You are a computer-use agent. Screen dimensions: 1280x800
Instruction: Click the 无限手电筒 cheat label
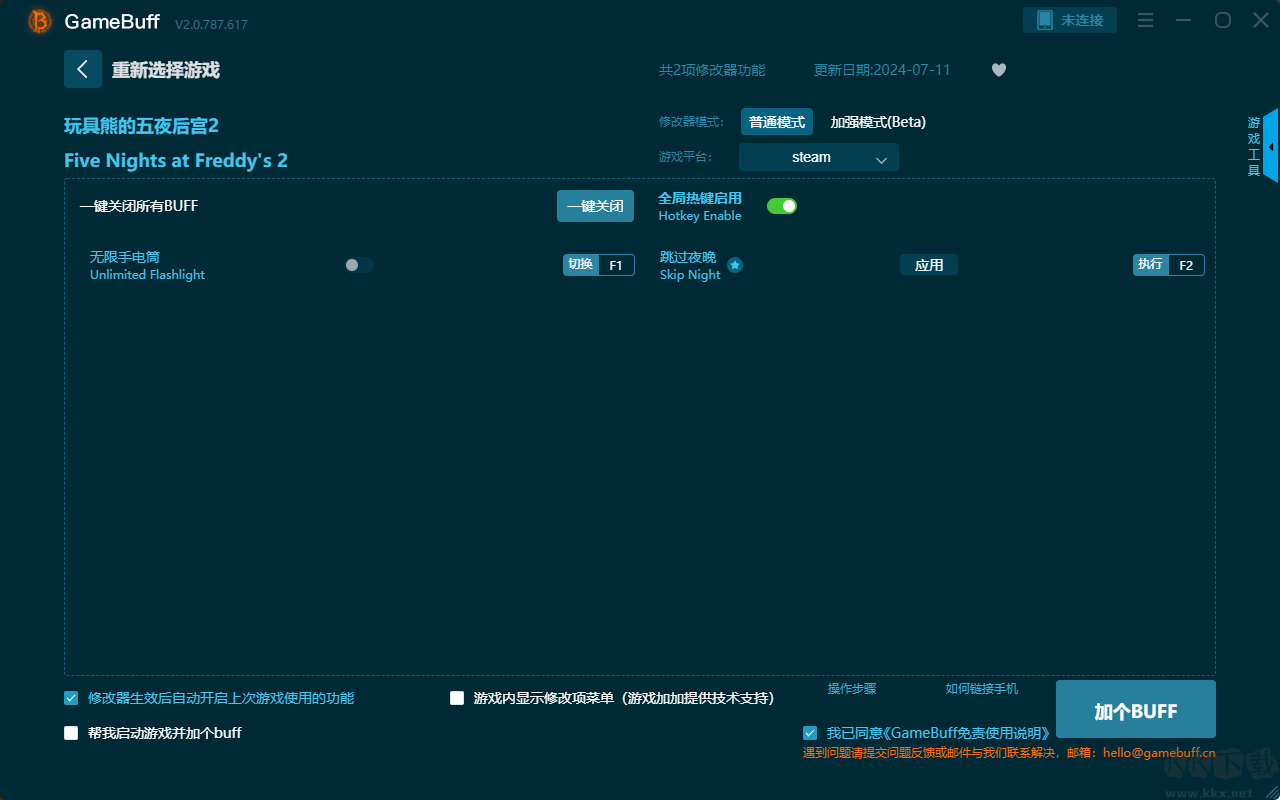pyautogui.click(x=125, y=257)
